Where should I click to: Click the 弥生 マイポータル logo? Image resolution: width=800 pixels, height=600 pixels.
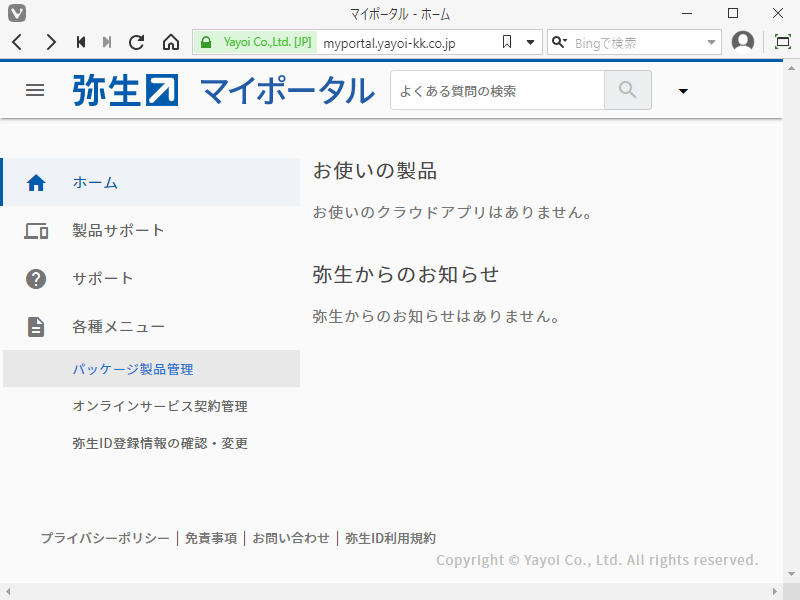pyautogui.click(x=223, y=91)
